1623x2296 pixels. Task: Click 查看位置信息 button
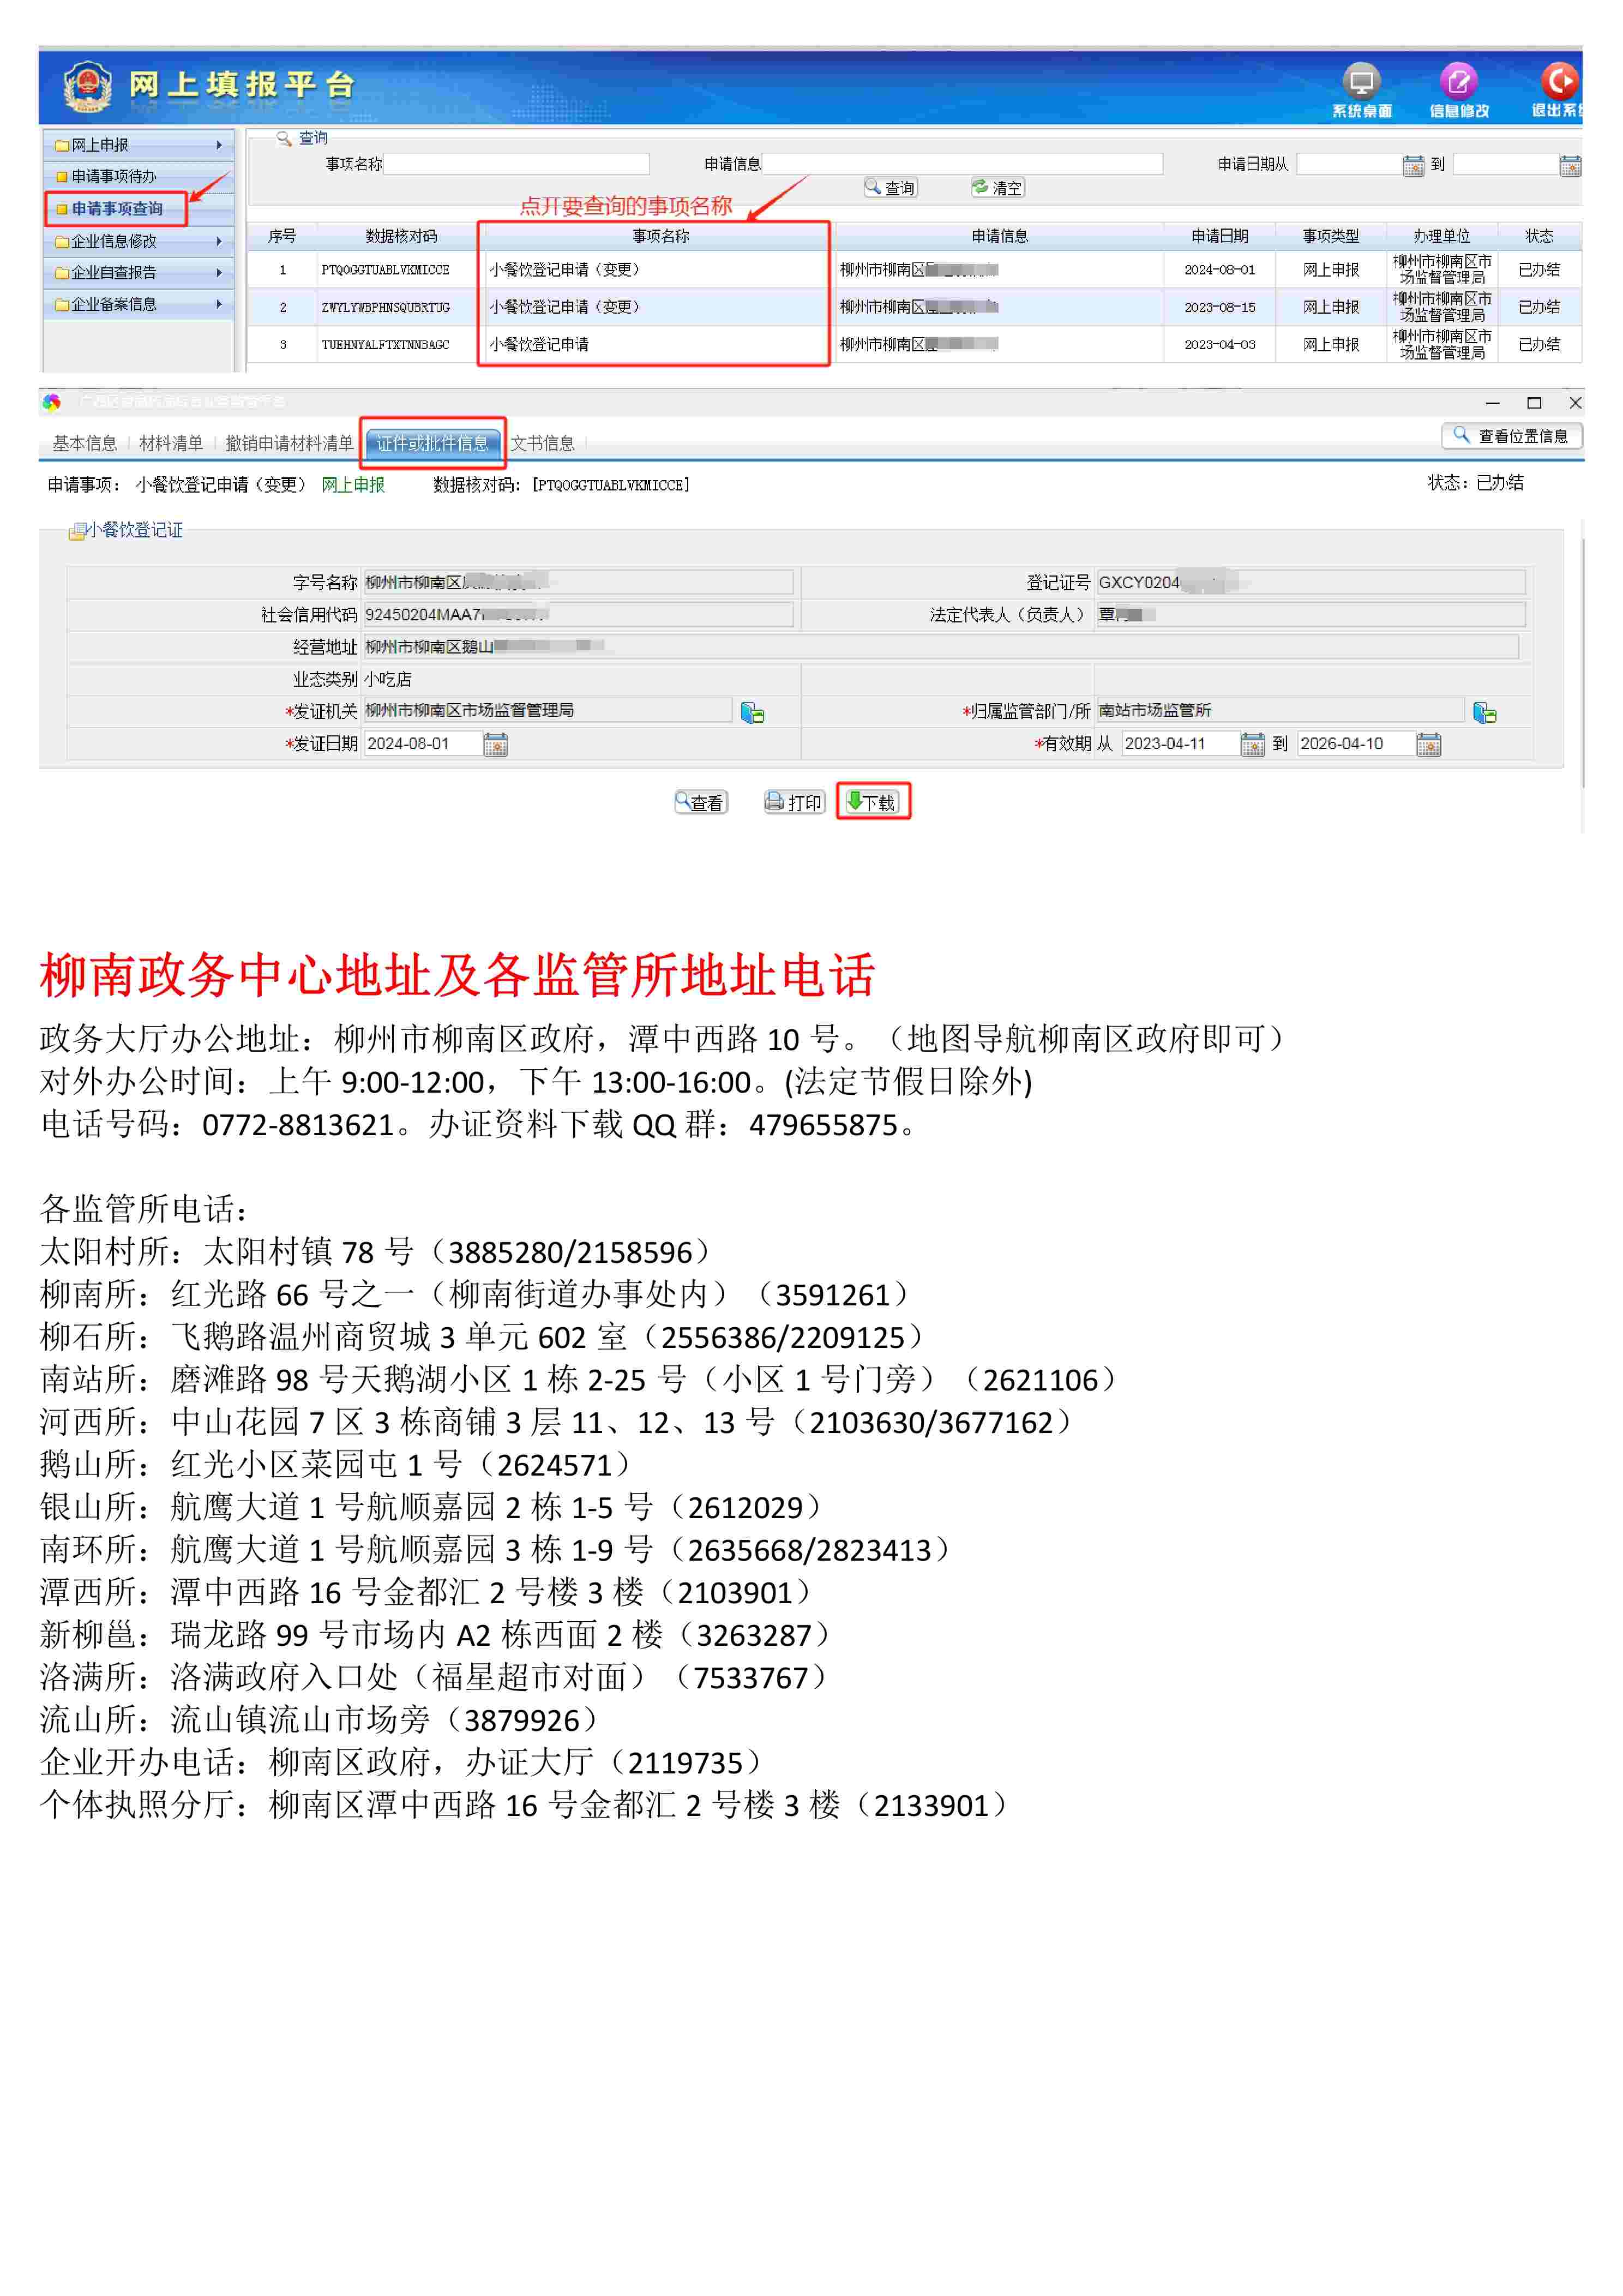click(x=1511, y=436)
